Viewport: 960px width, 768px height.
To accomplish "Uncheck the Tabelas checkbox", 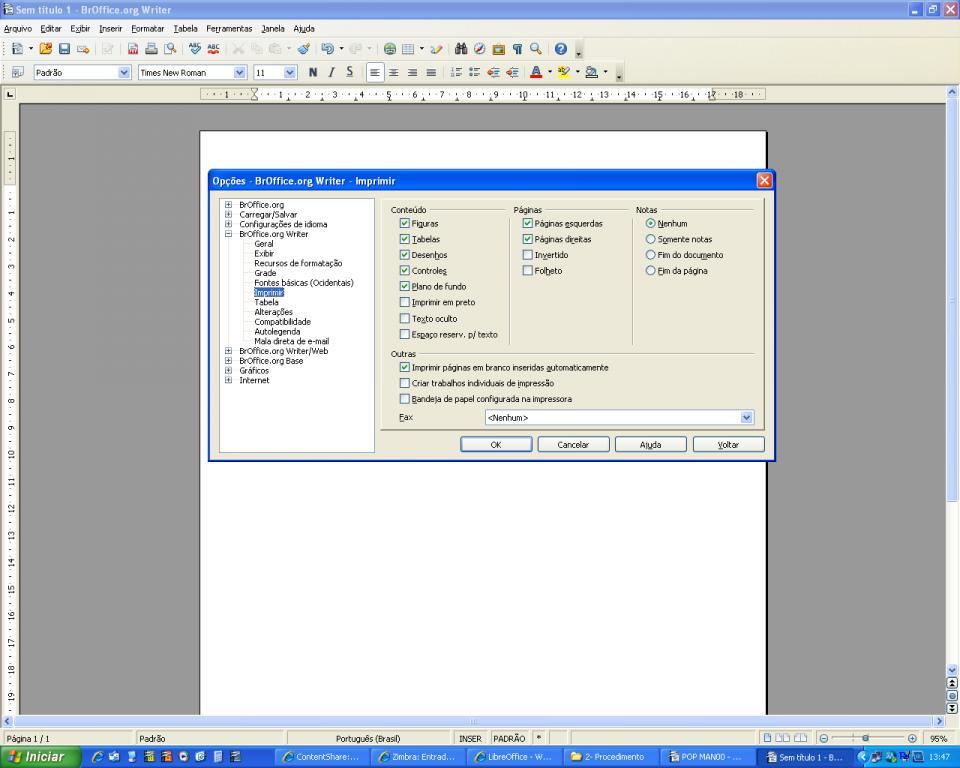I will click(405, 239).
